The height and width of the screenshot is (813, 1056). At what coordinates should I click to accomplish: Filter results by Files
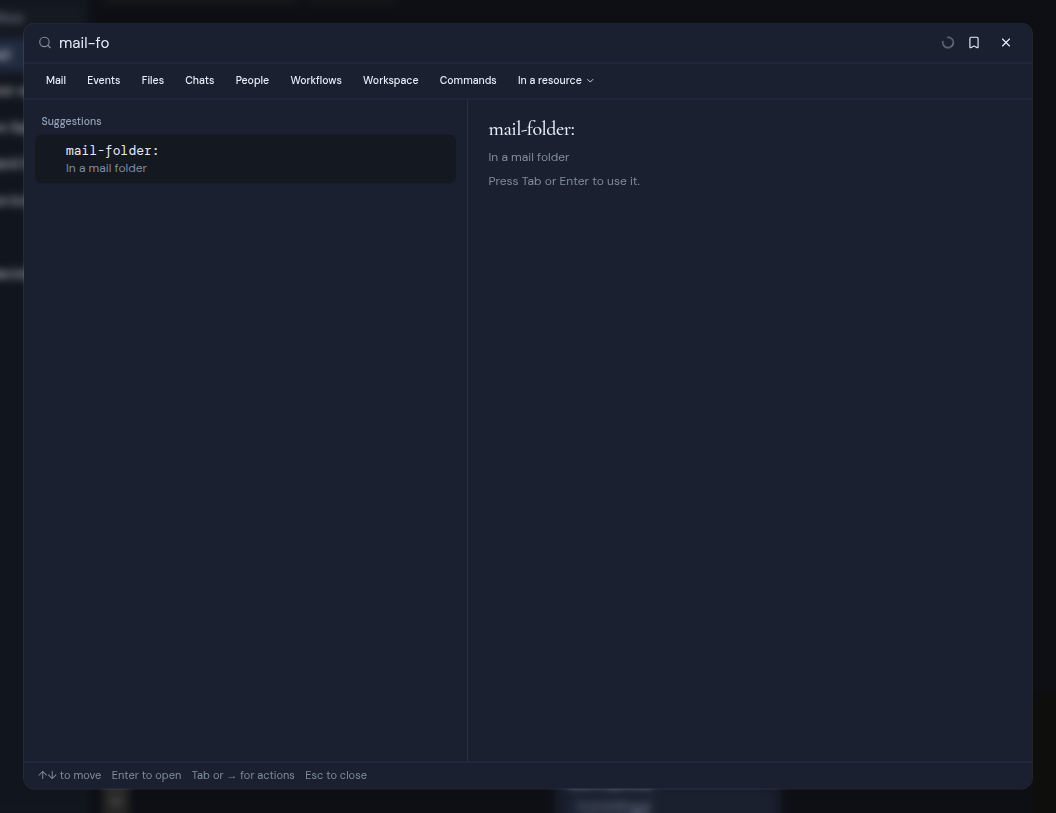tap(153, 80)
